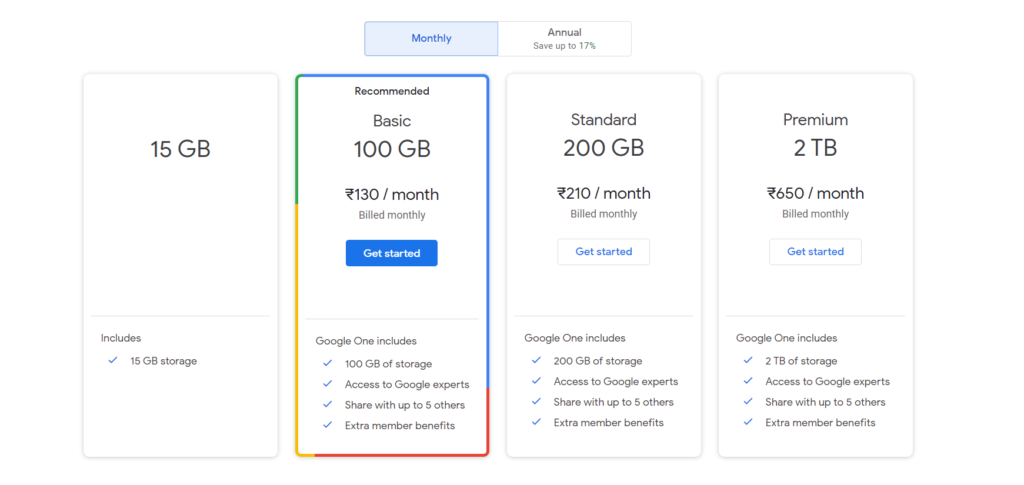This screenshot has height=485, width=1024.
Task: Click Basic plan's Extra member benefits checkmark
Action: click(327, 426)
